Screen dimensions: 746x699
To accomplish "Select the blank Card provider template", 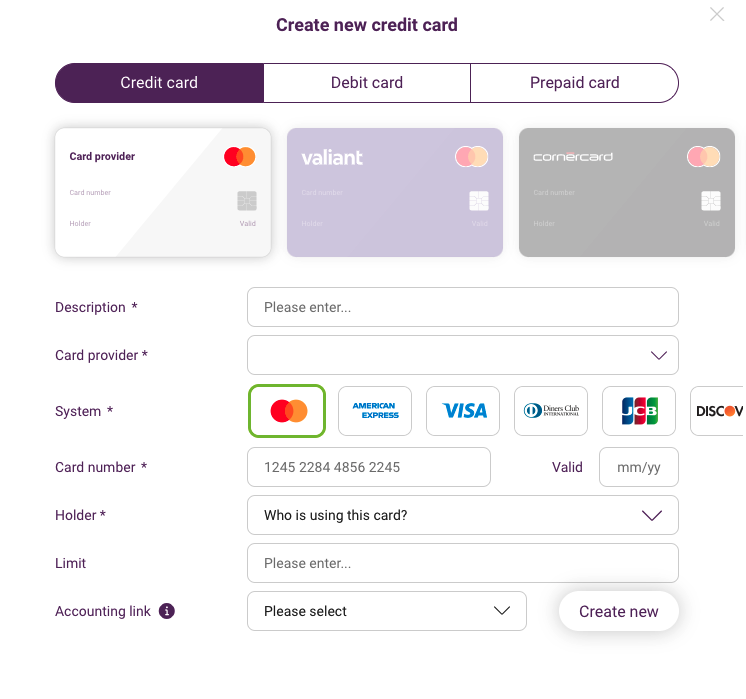I will pyautogui.click(x=163, y=192).
